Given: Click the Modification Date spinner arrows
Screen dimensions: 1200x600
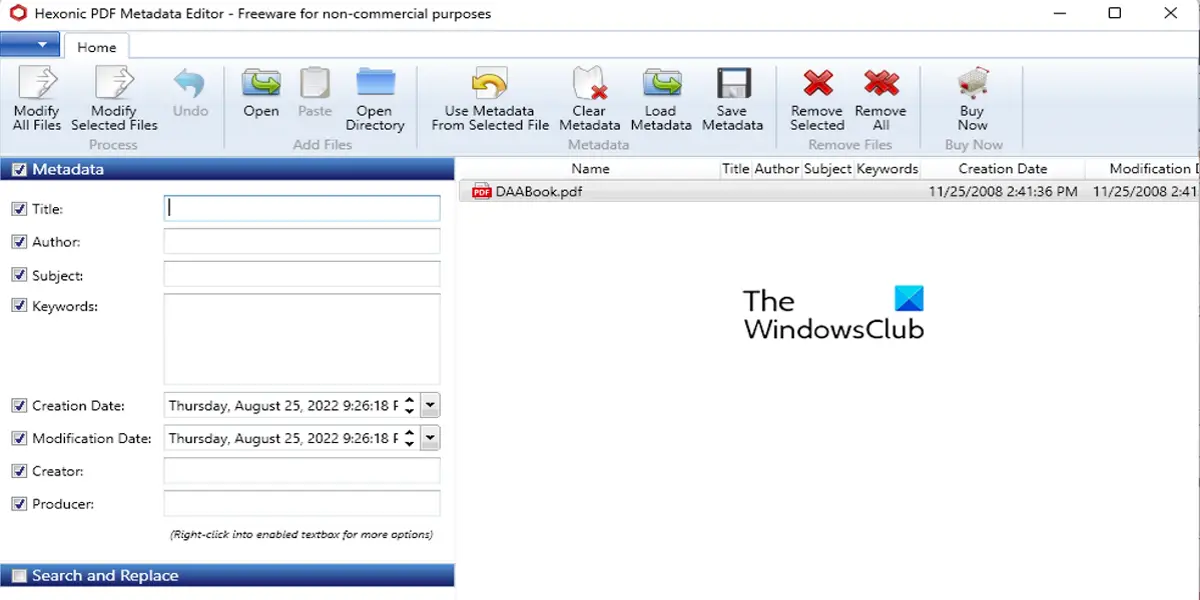Looking at the screenshot, I should pyautogui.click(x=410, y=438).
